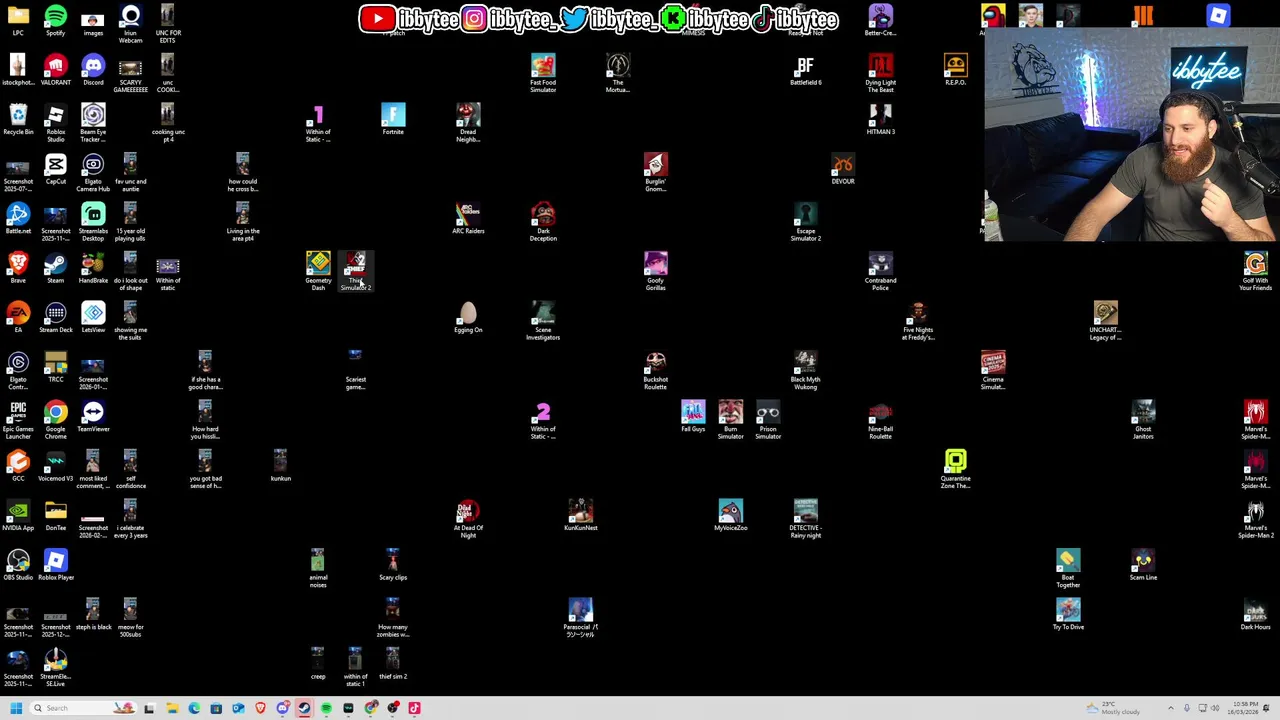Open the 'kunkun' video file
The width and height of the screenshot is (1280, 720).
tap(280, 467)
